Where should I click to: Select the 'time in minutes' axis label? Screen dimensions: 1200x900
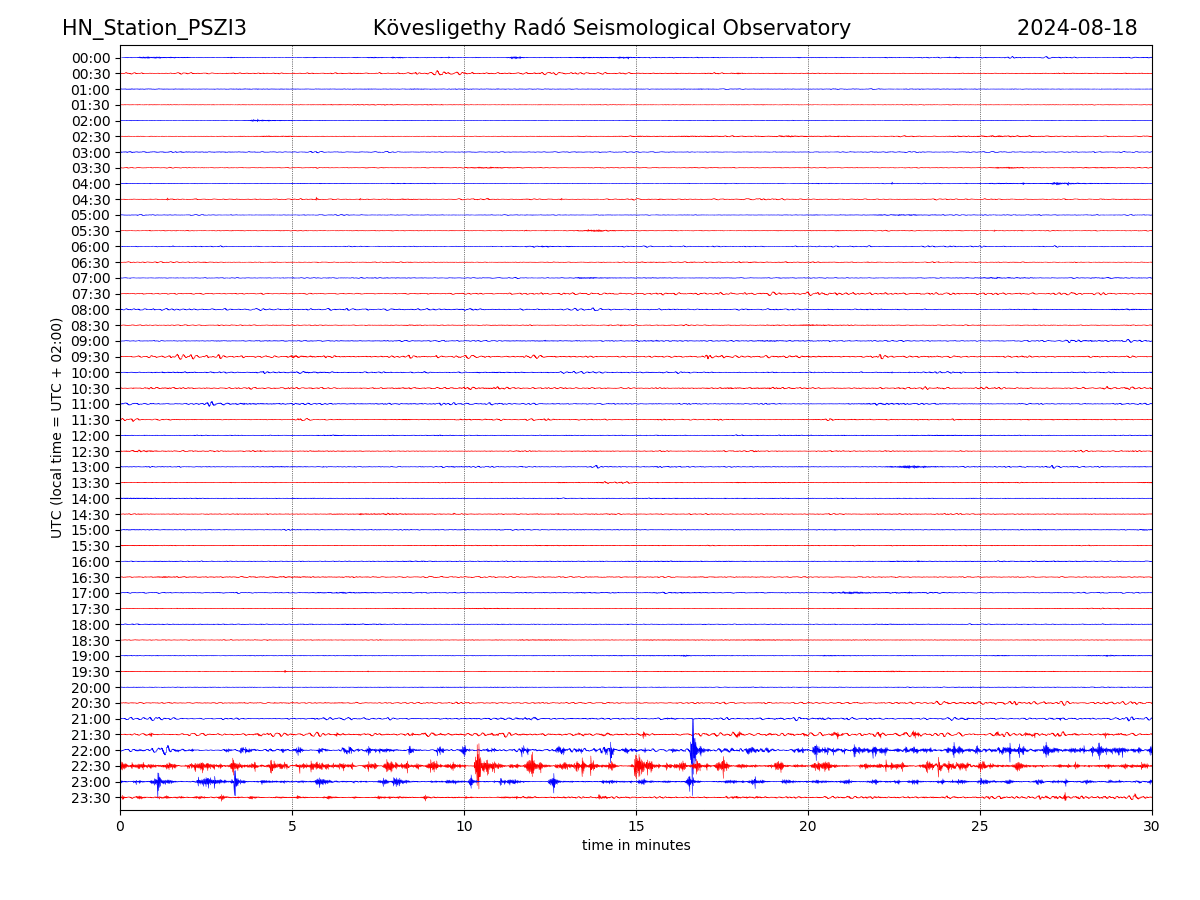coord(636,845)
